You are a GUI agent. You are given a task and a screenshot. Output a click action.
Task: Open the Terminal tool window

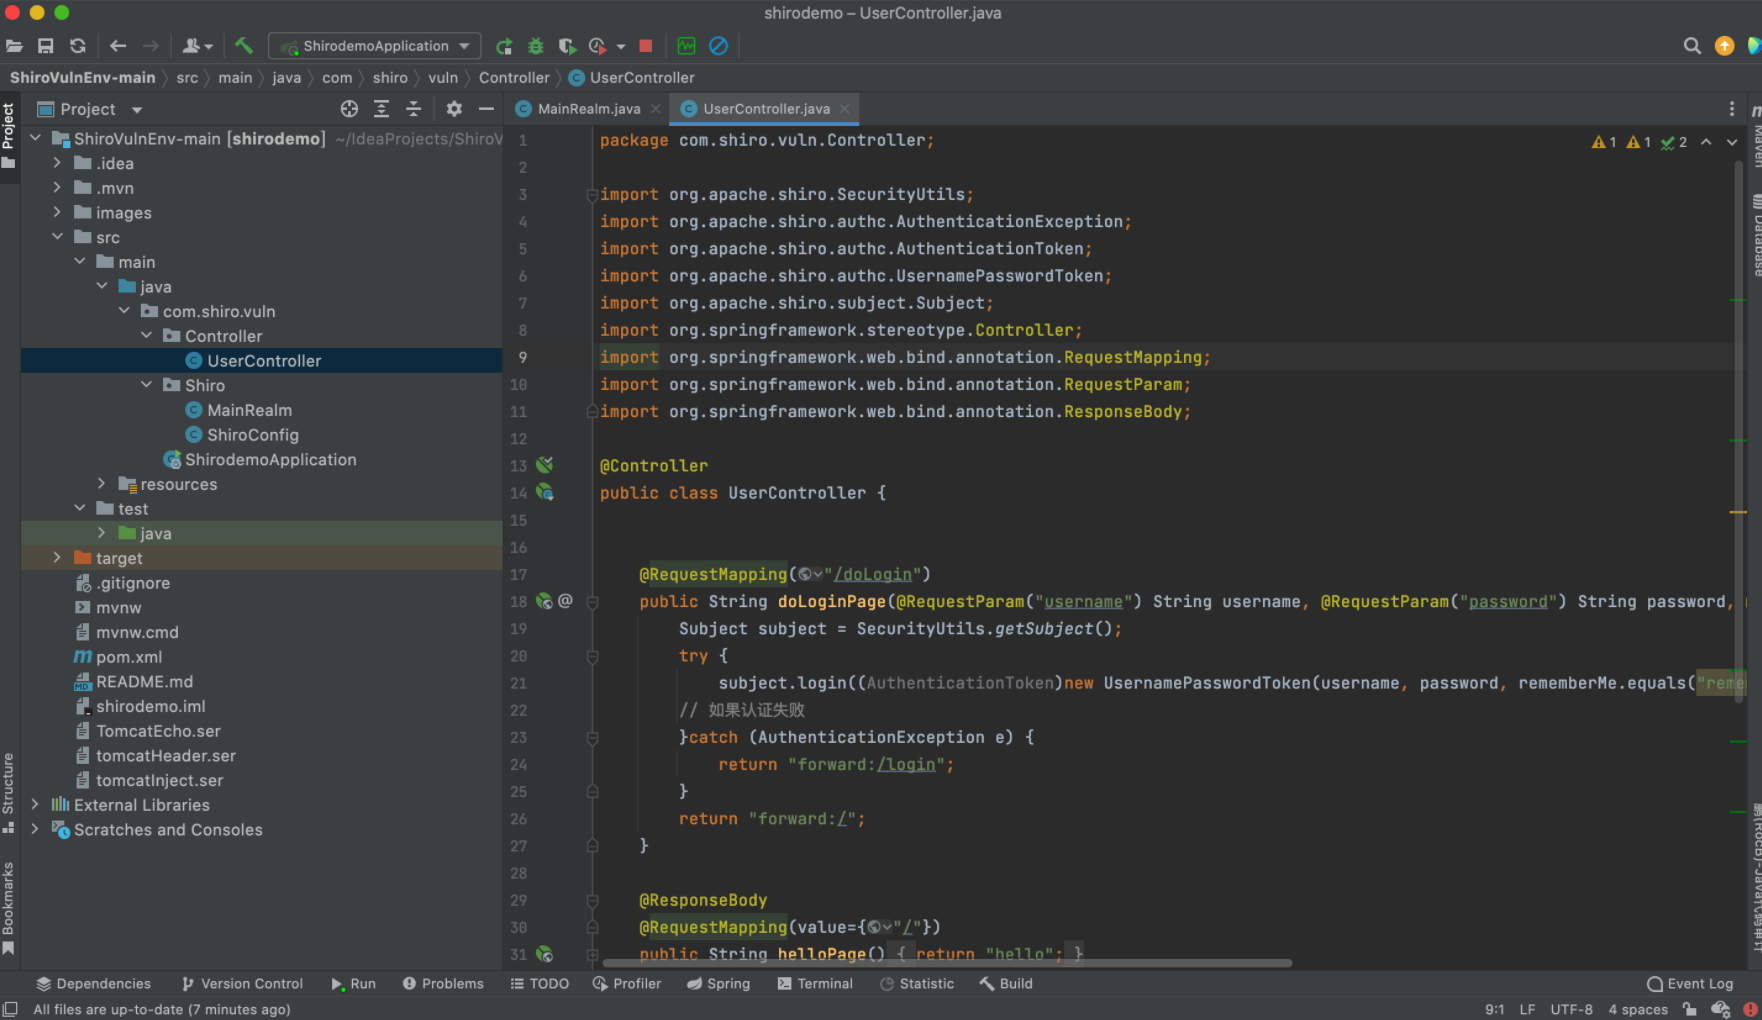coord(815,984)
